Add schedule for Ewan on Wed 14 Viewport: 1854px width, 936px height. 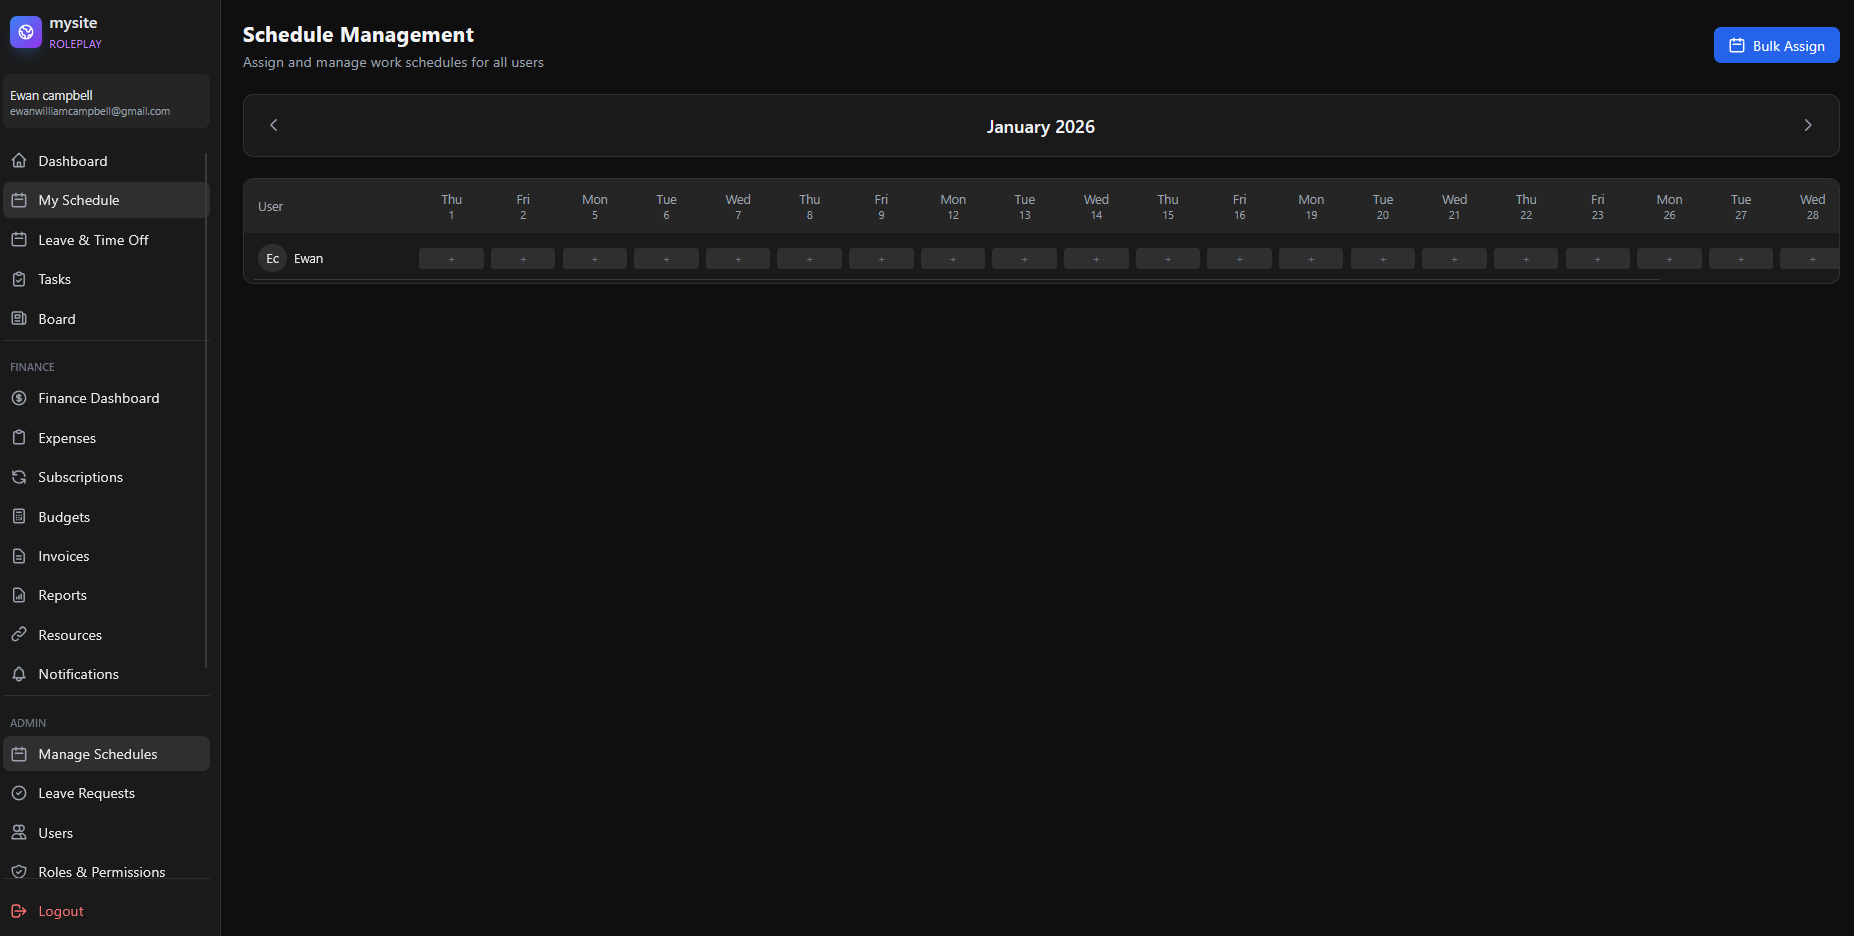[1096, 259]
